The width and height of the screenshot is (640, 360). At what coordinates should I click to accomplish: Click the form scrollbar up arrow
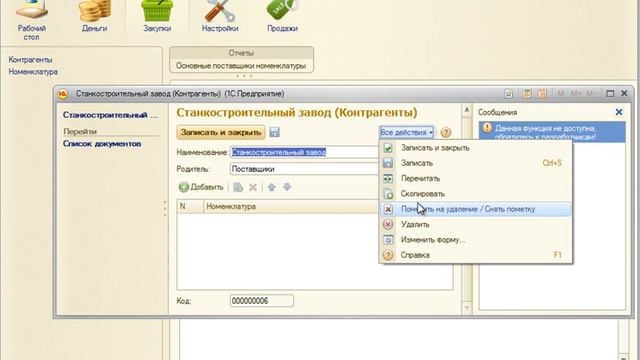(467, 109)
